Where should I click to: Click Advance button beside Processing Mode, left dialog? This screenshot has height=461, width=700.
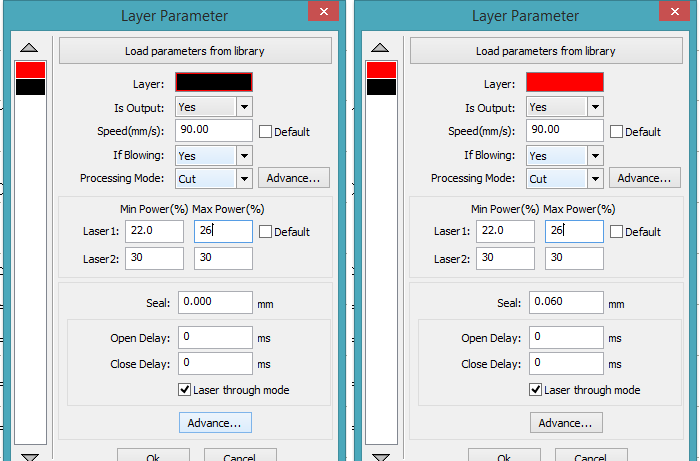[294, 178]
